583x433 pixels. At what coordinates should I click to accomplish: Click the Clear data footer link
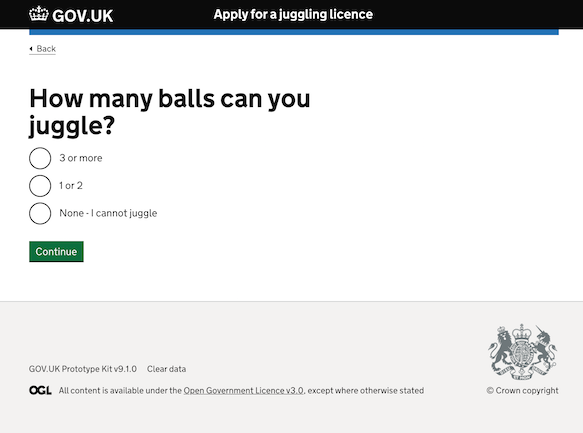tap(166, 369)
